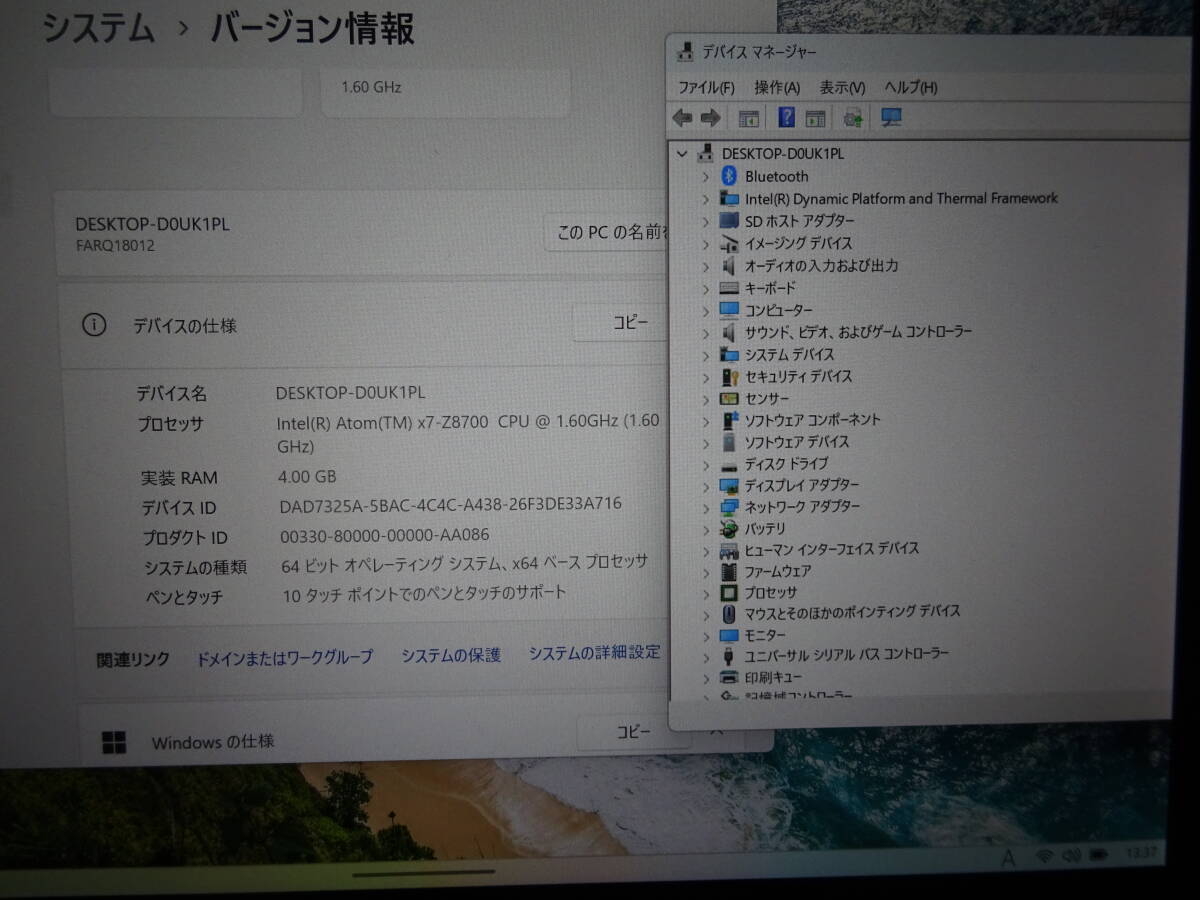Expand the ファームウェア node
This screenshot has width=1200, height=900.
click(x=705, y=572)
